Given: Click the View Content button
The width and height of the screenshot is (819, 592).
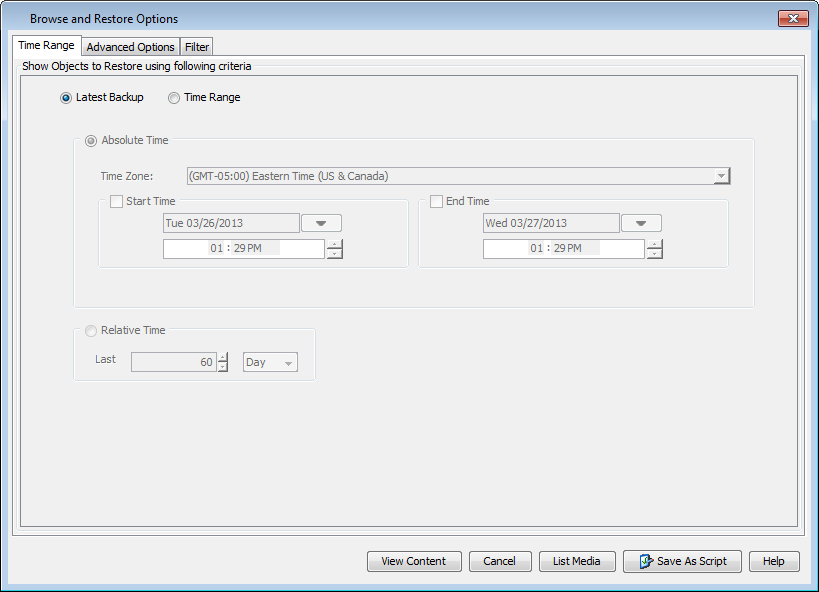Looking at the screenshot, I should [x=413, y=562].
